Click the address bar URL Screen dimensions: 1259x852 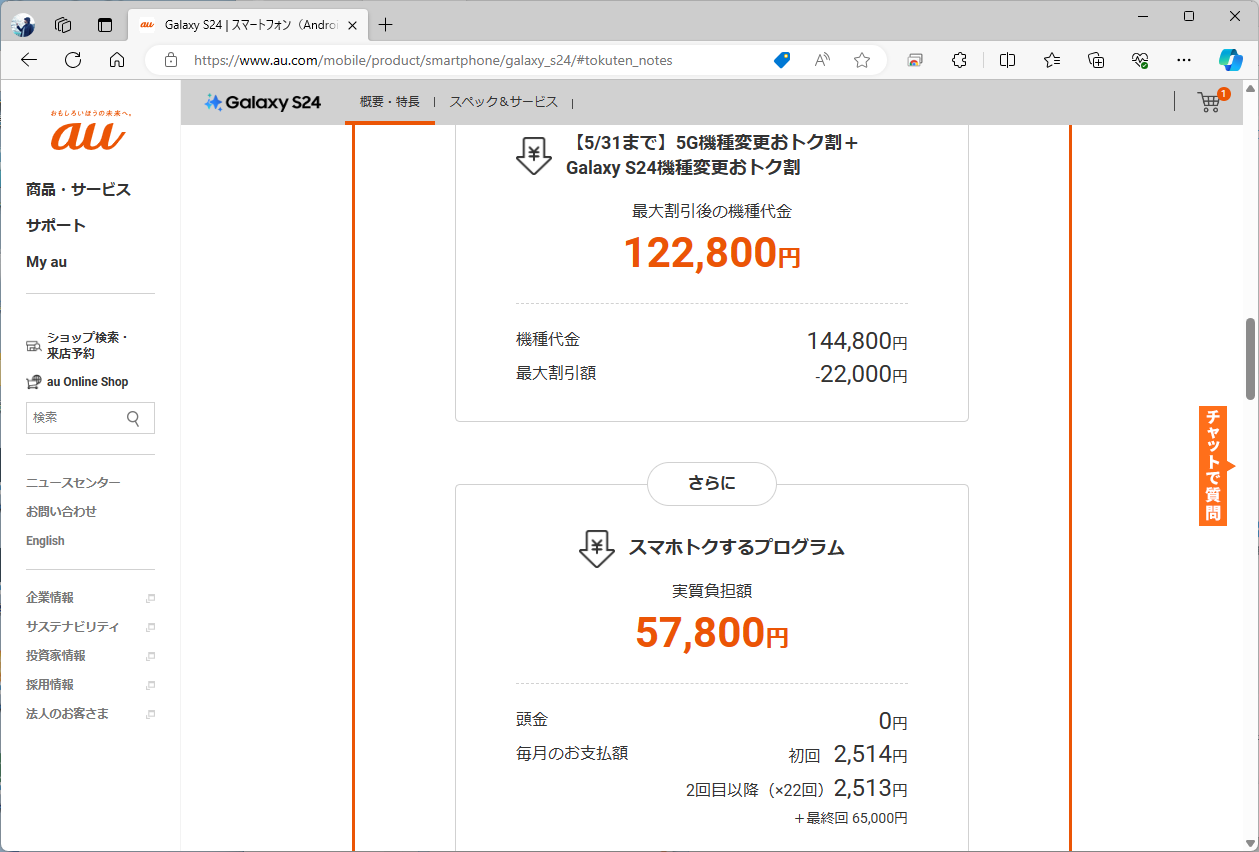[x=433, y=60]
